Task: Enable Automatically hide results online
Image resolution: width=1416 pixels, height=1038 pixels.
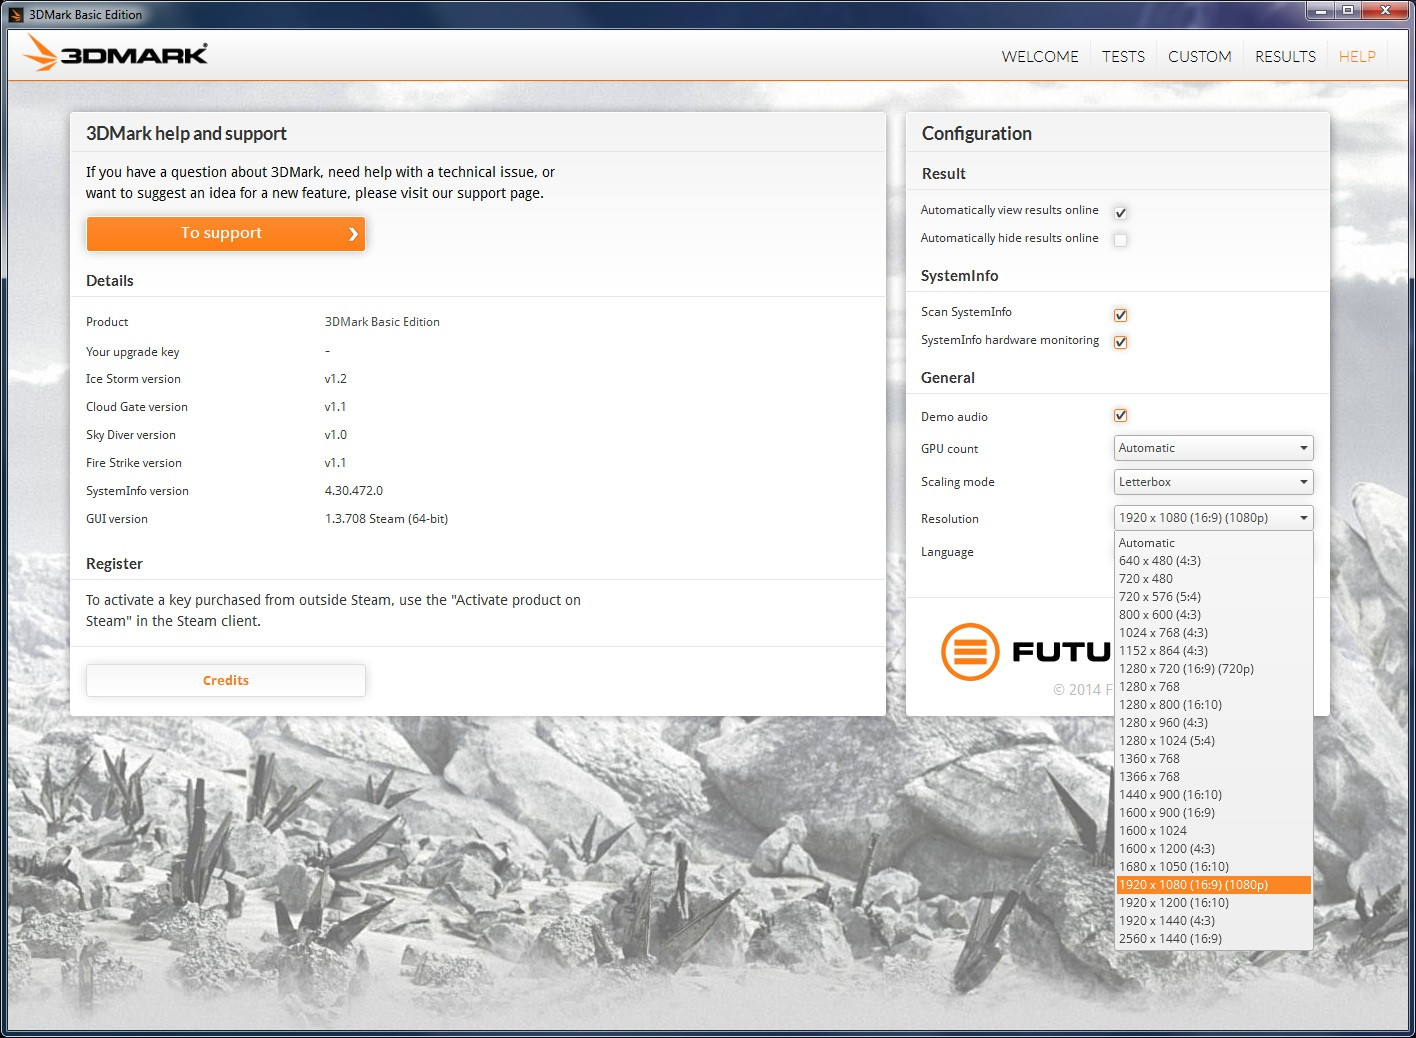Action: coord(1120,239)
